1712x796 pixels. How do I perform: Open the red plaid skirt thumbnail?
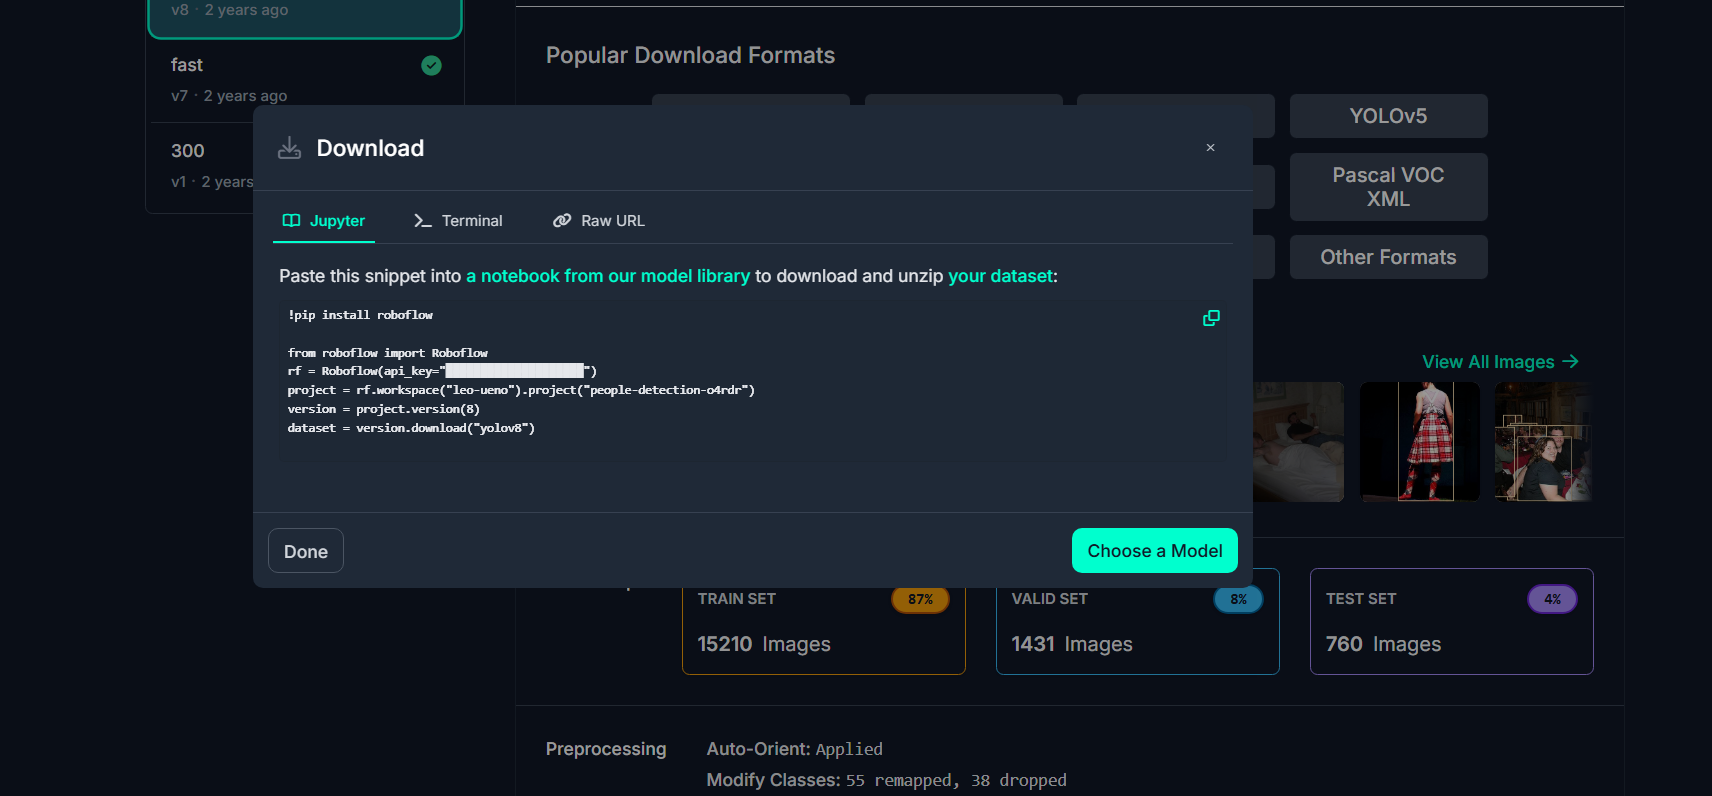click(1420, 441)
